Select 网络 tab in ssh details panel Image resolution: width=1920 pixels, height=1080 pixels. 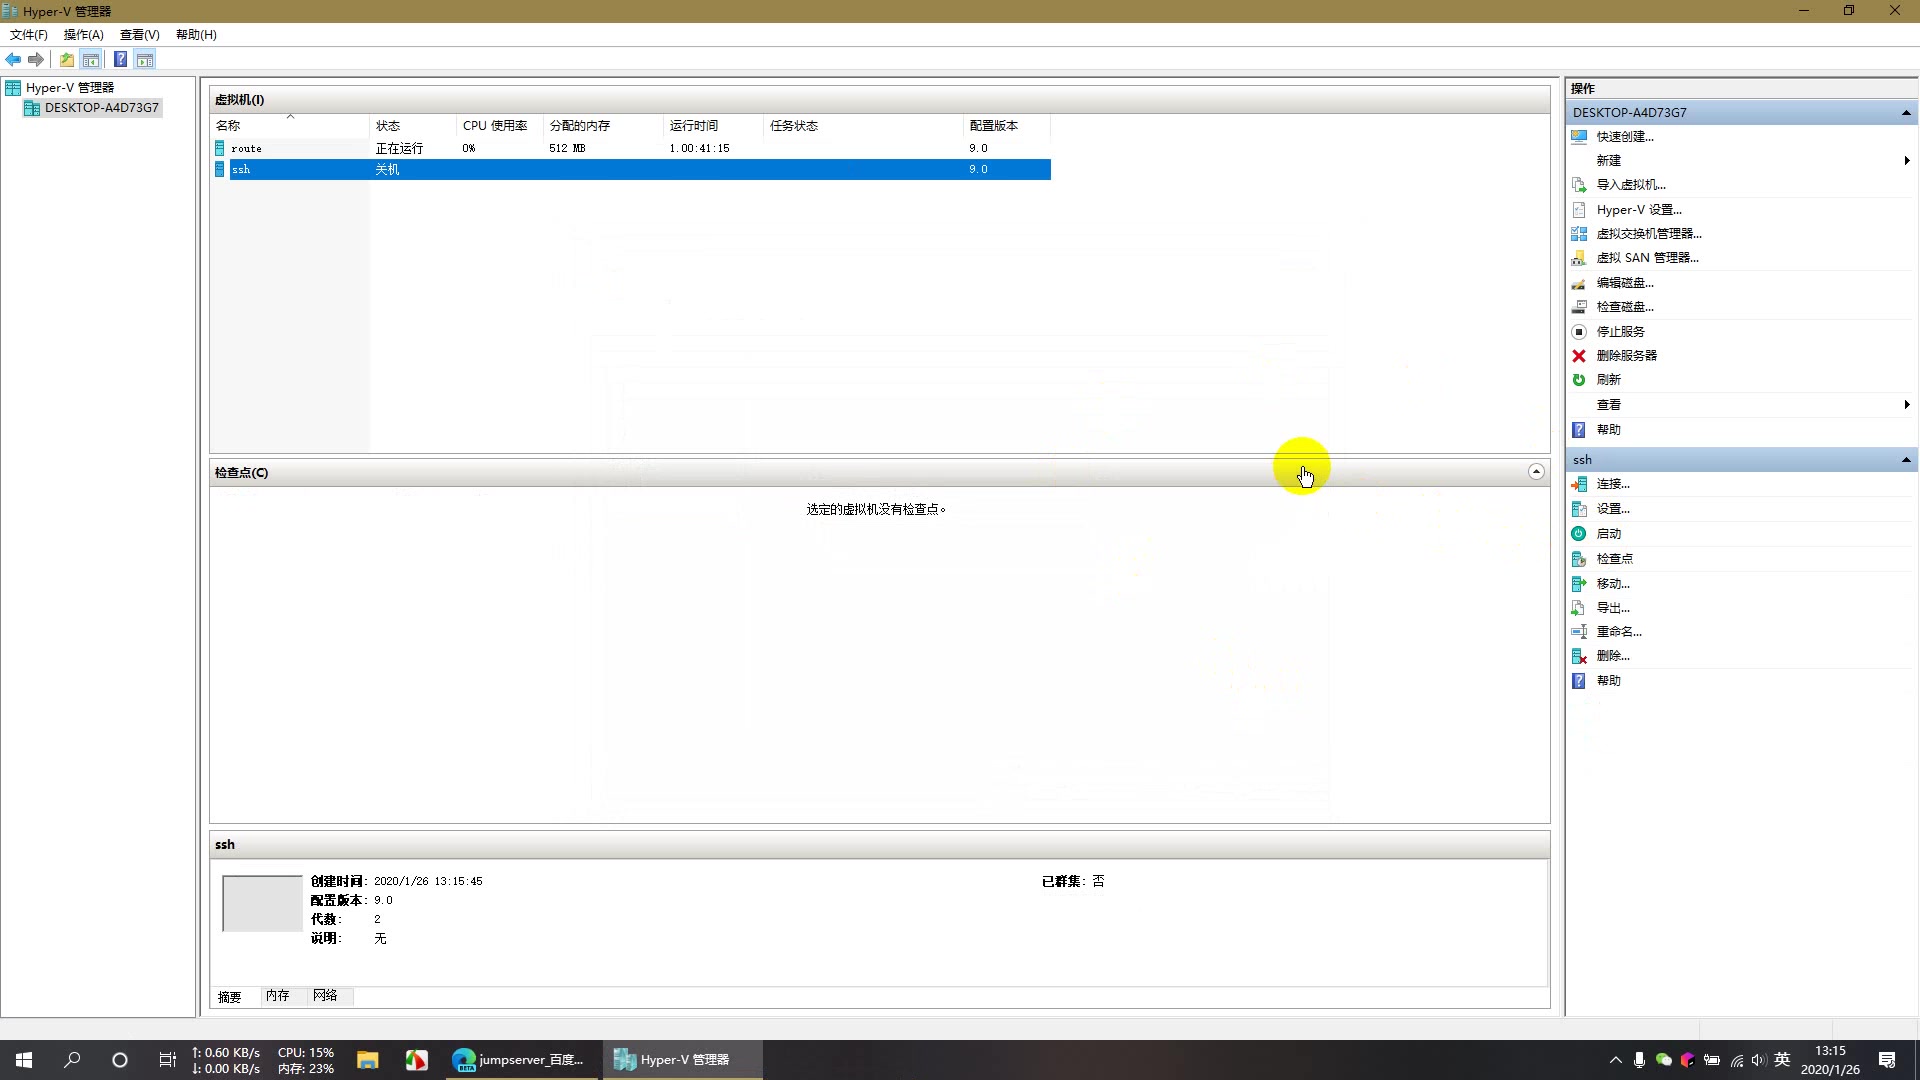coord(324,996)
